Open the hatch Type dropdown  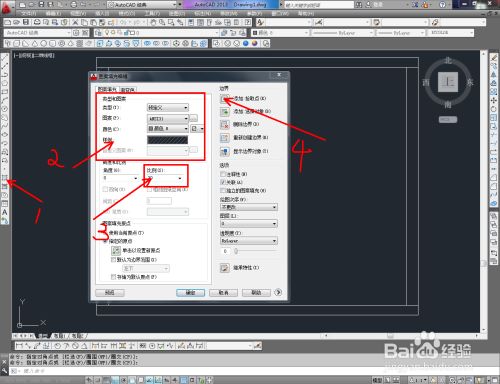pos(168,108)
